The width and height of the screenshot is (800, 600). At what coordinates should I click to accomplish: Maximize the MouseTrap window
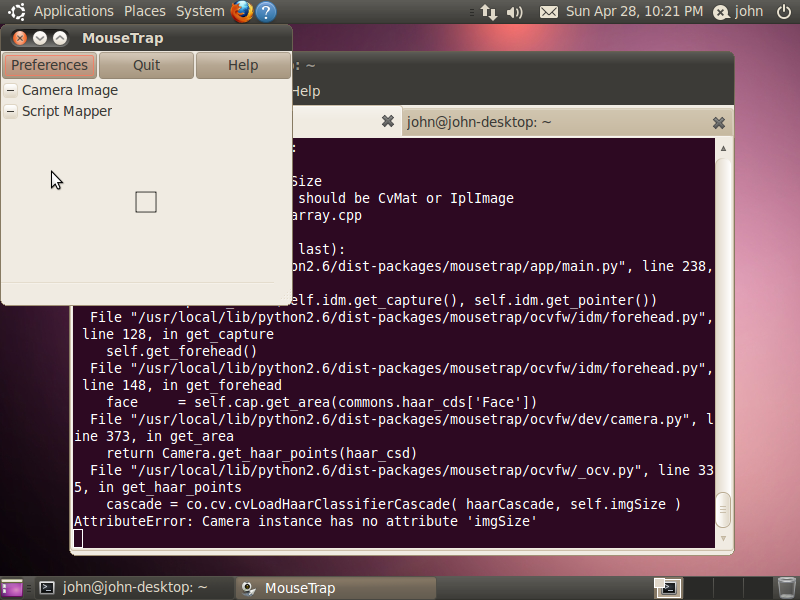pos(60,38)
